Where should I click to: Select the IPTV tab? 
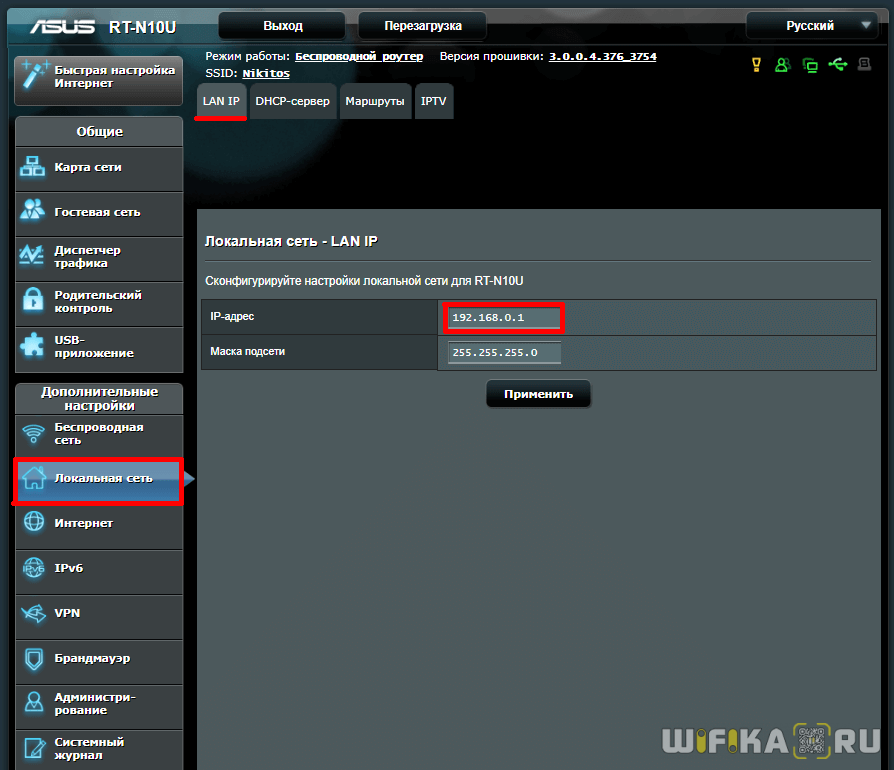tap(434, 101)
